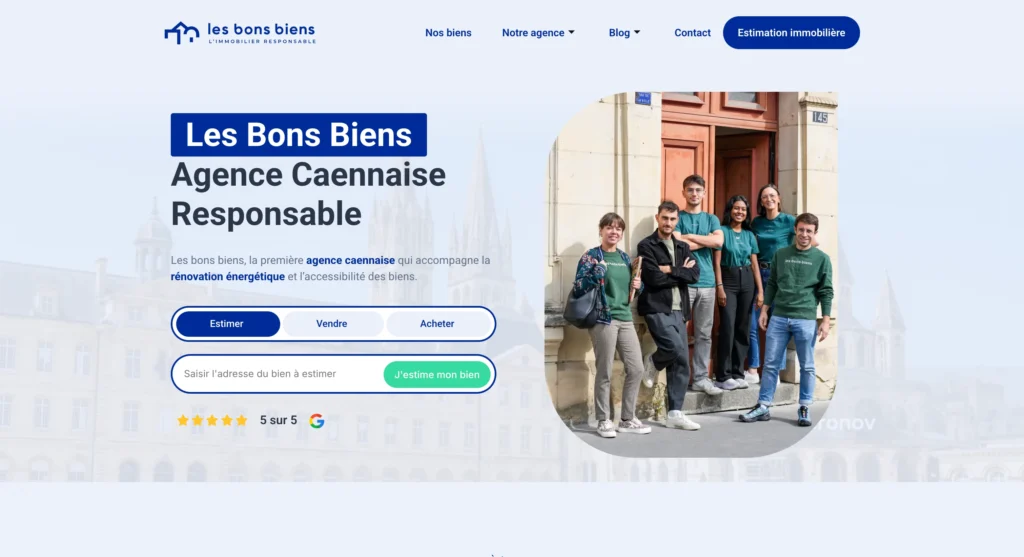Click the Google G logo icon
This screenshot has width=1024, height=557.
[x=317, y=421]
